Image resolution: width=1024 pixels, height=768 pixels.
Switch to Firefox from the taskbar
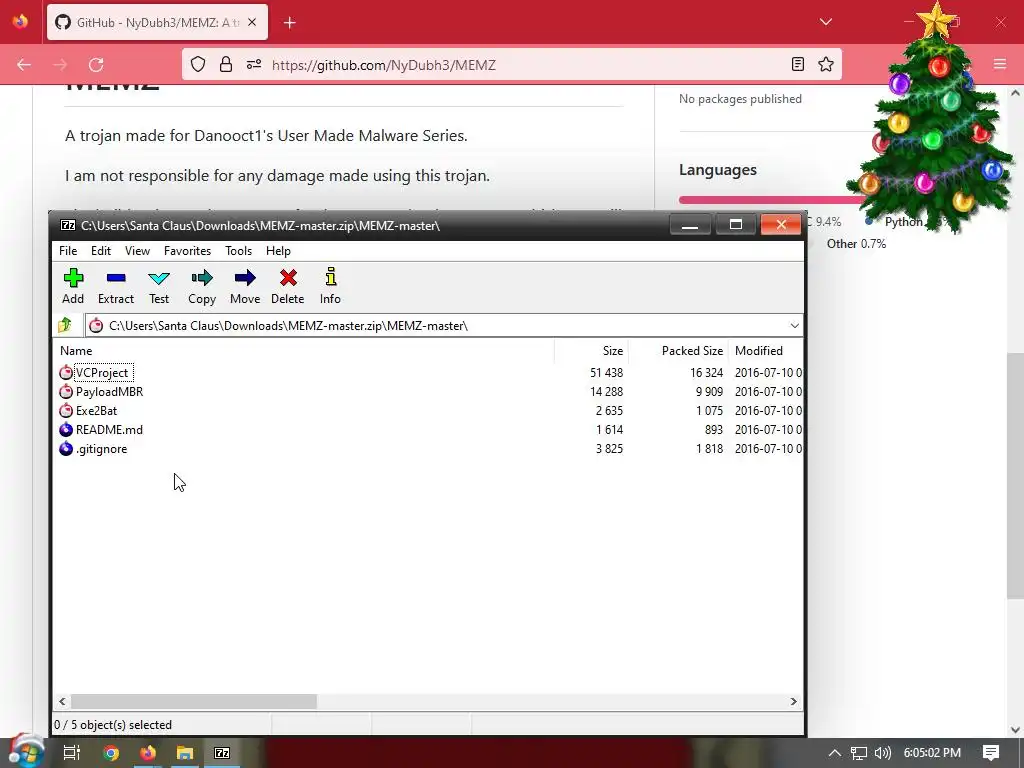coord(148,753)
